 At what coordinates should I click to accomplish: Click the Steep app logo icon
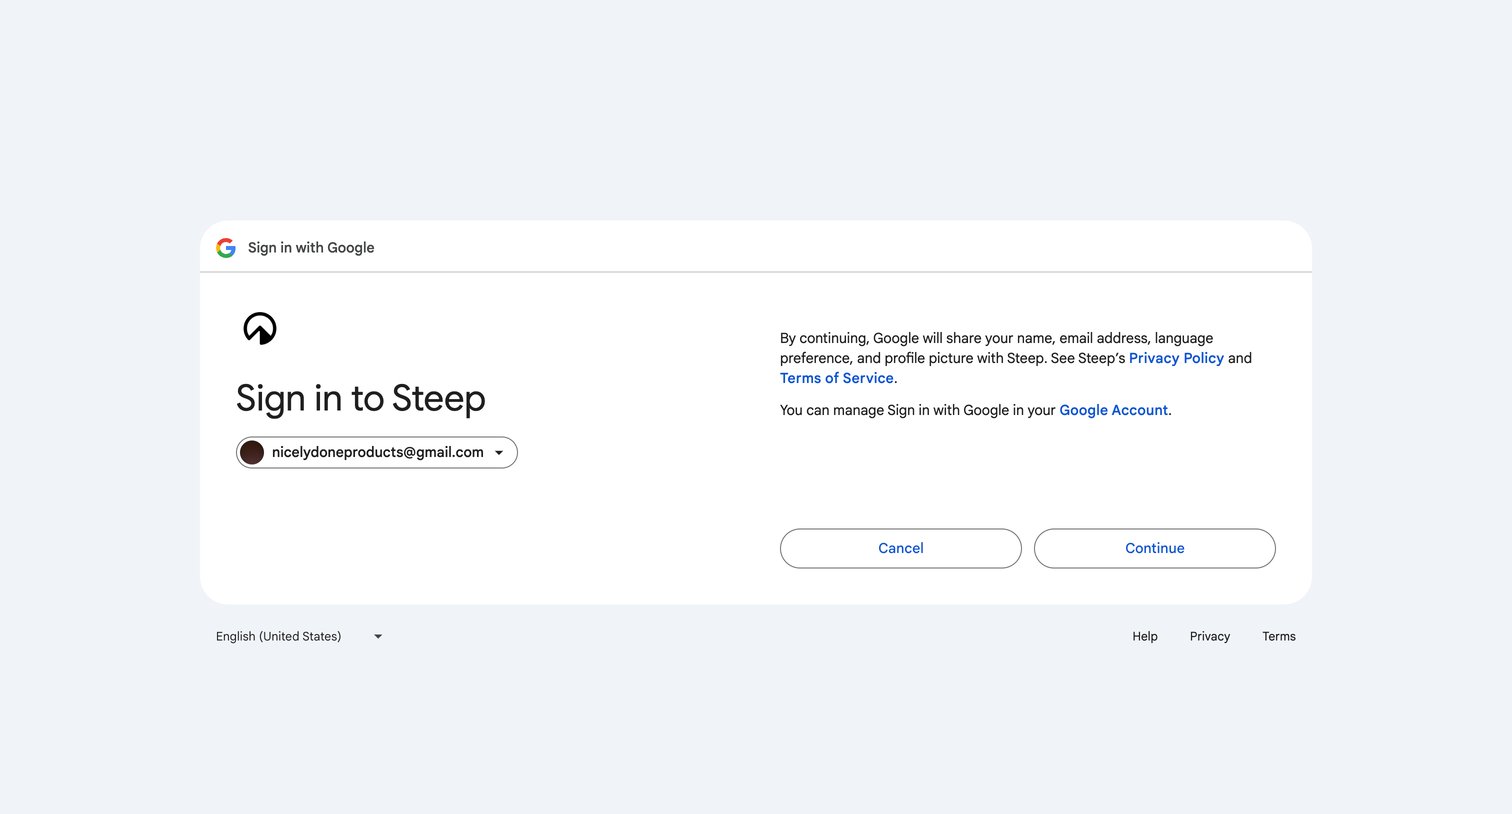pos(260,328)
